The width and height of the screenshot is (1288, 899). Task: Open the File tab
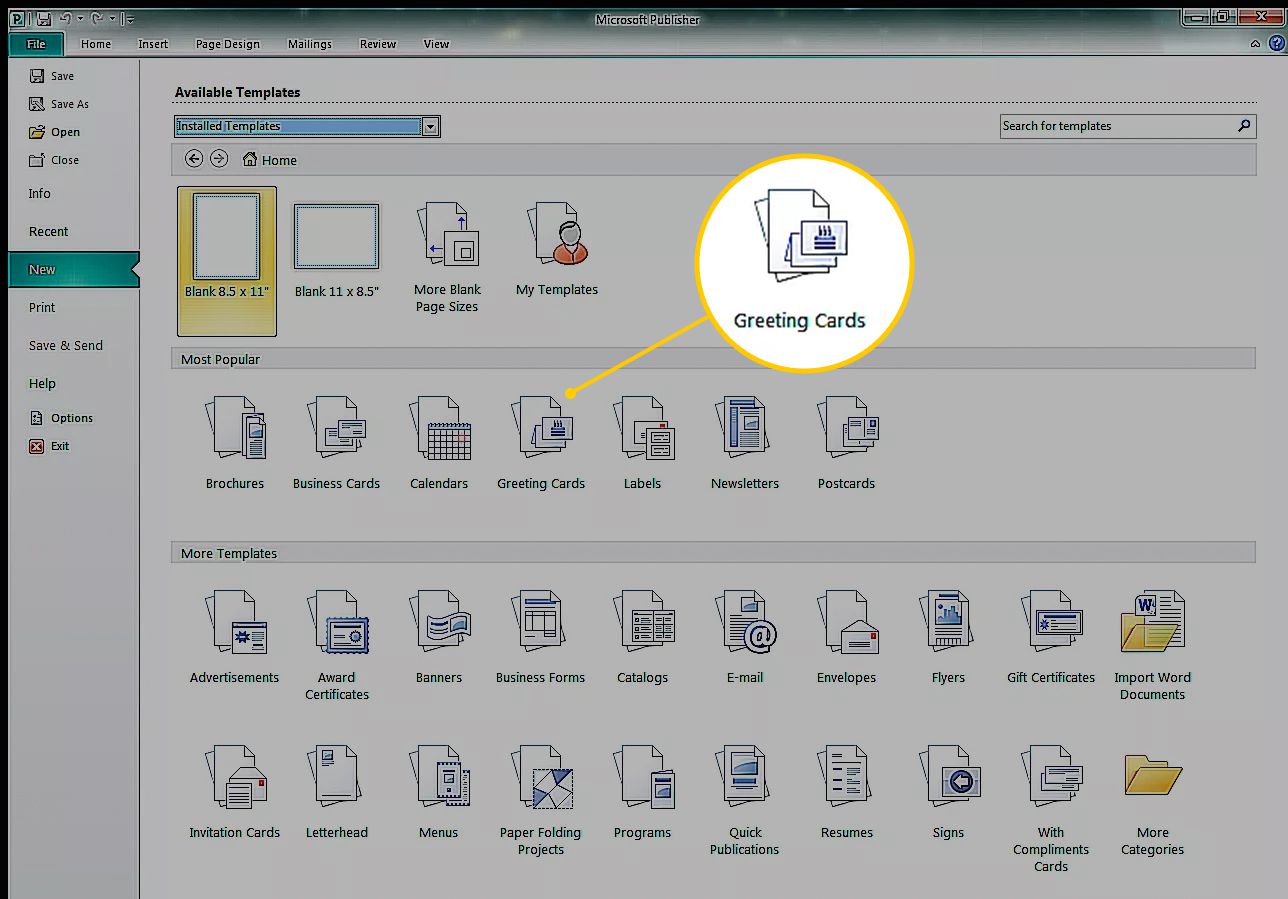pyautogui.click(x=36, y=44)
